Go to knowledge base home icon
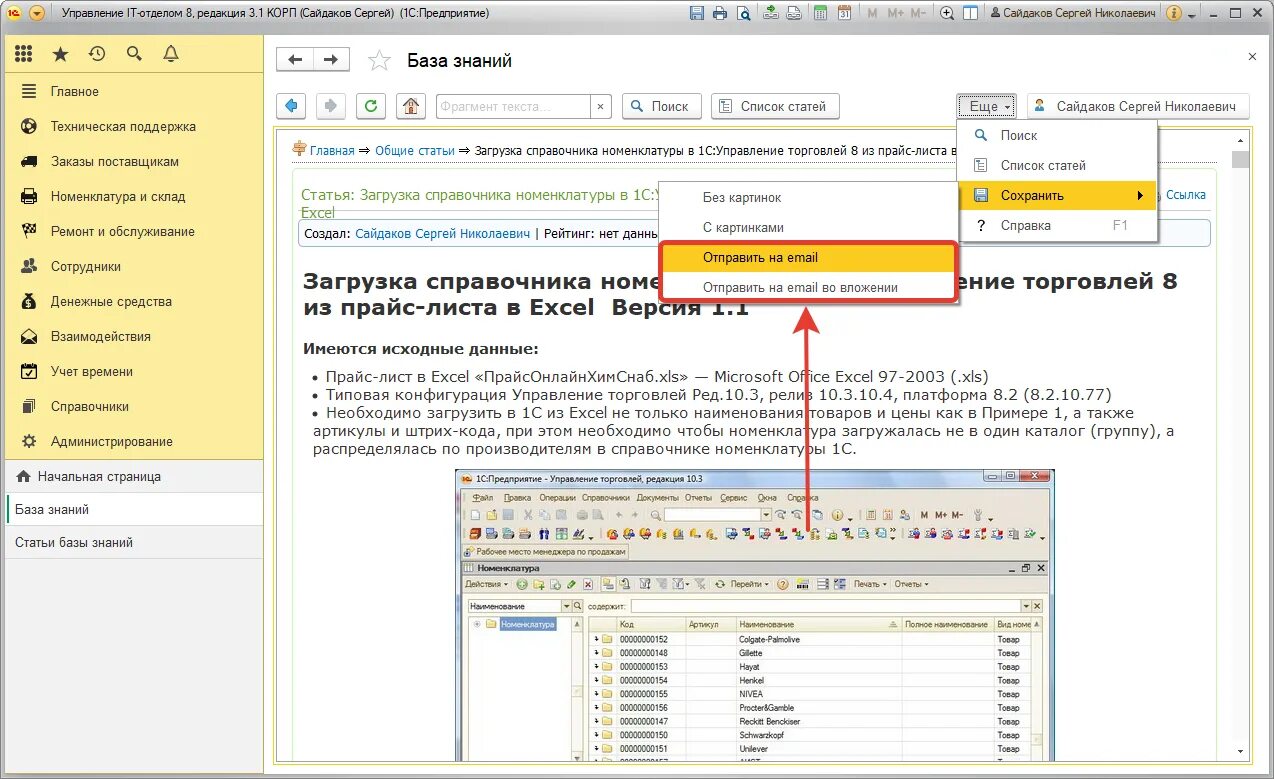Image resolution: width=1274 pixels, height=779 pixels. (x=409, y=106)
